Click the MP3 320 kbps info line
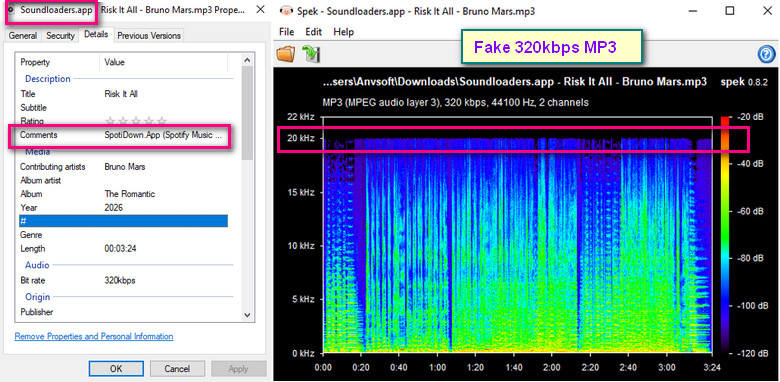The height and width of the screenshot is (382, 780). (455, 102)
